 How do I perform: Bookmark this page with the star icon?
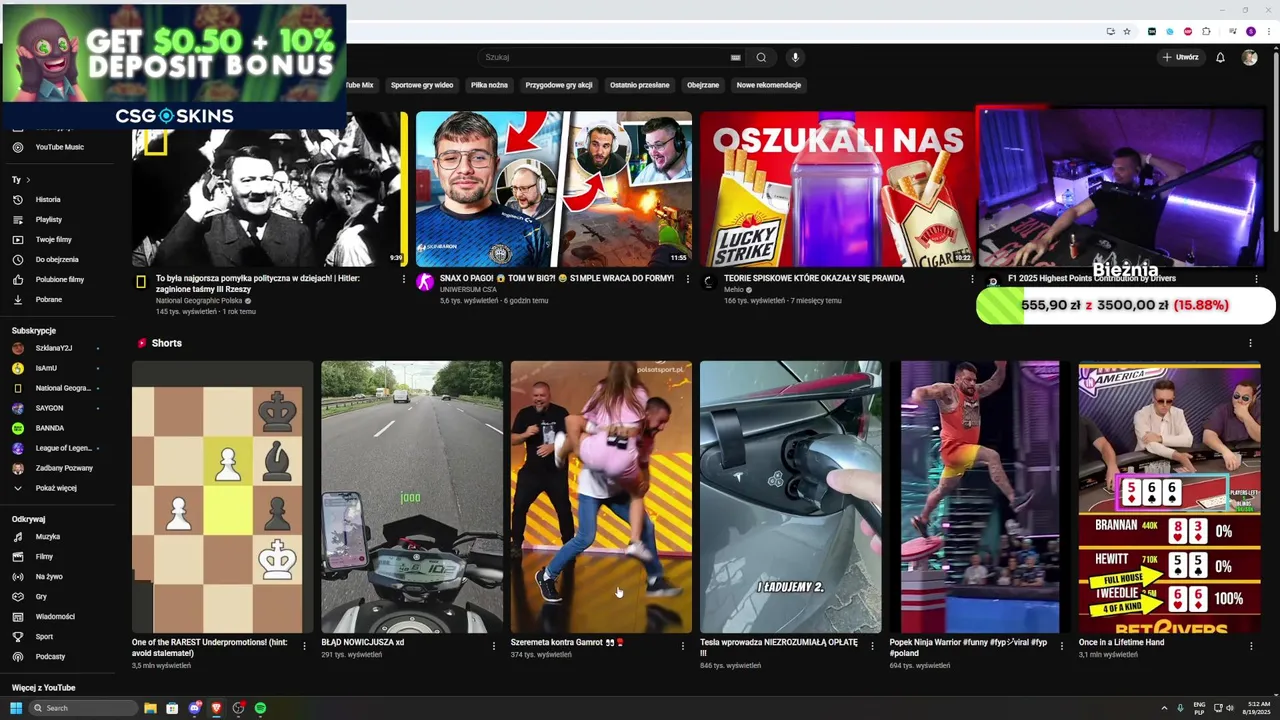[x=1127, y=31]
